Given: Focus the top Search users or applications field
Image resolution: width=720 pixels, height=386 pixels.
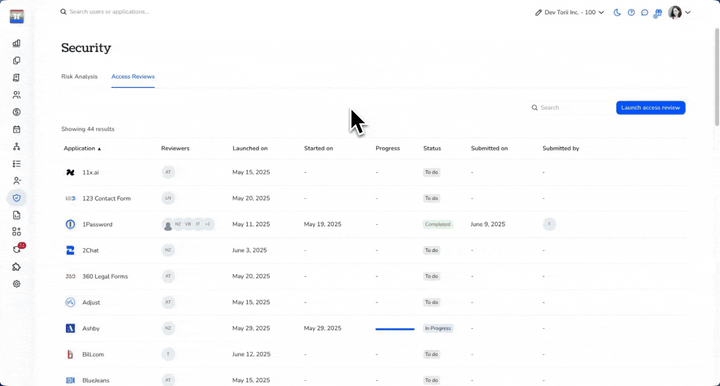Looking at the screenshot, I should coord(109,12).
